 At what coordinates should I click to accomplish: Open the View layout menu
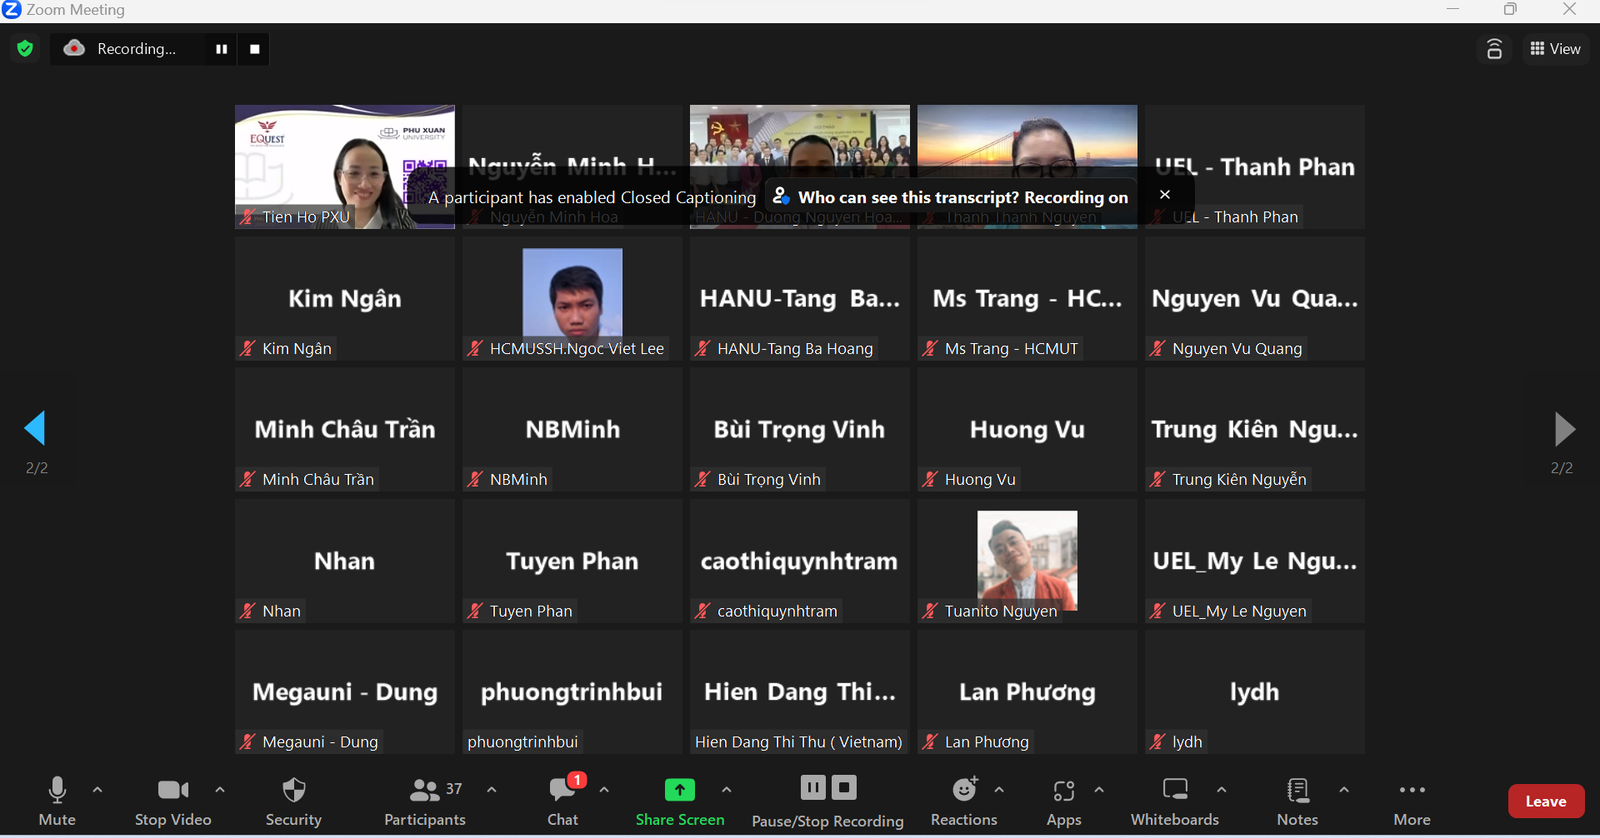(x=1555, y=49)
